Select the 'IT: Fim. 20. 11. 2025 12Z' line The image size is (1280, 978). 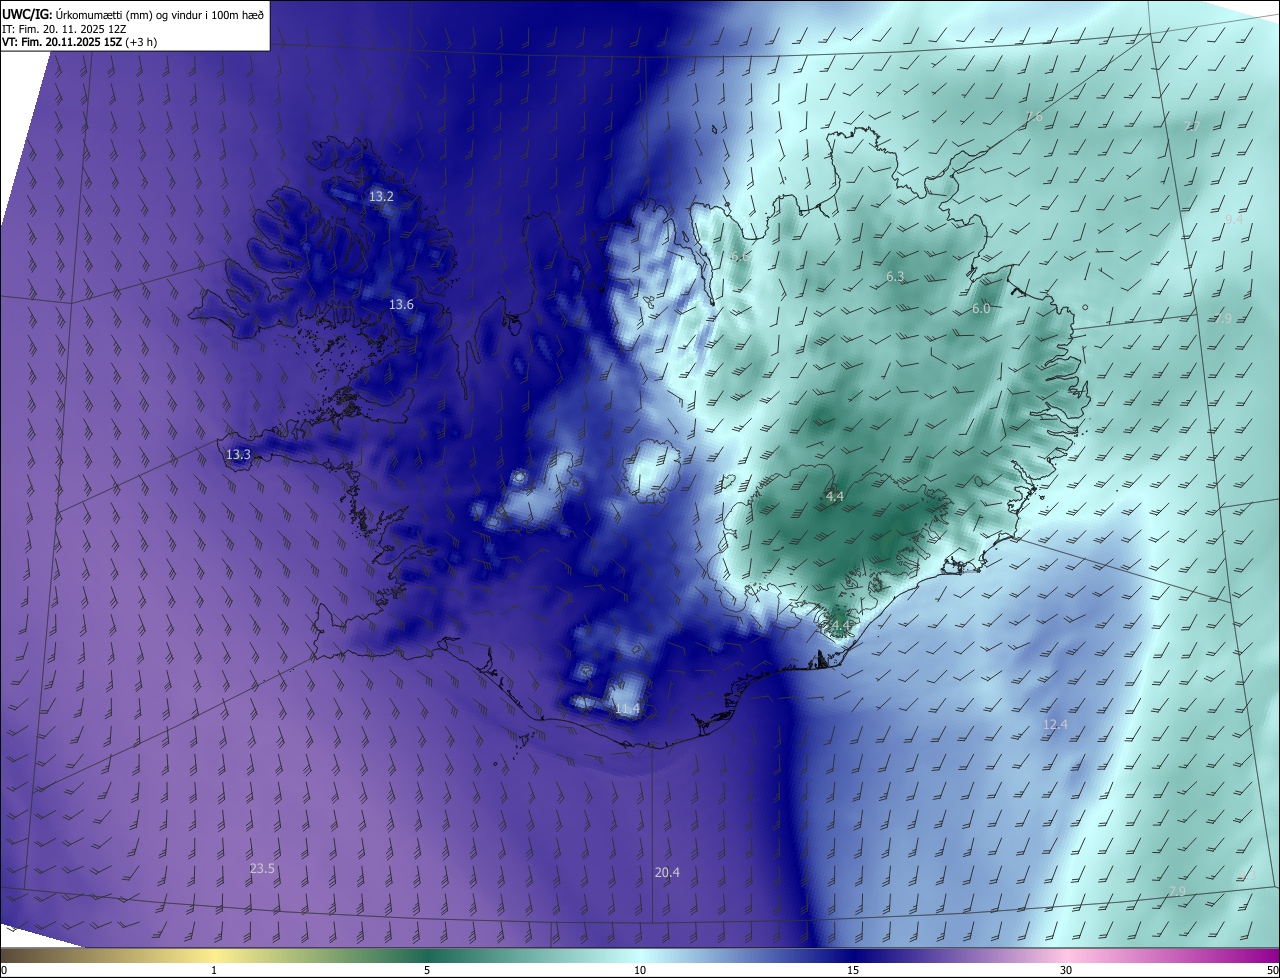click(x=65, y=28)
